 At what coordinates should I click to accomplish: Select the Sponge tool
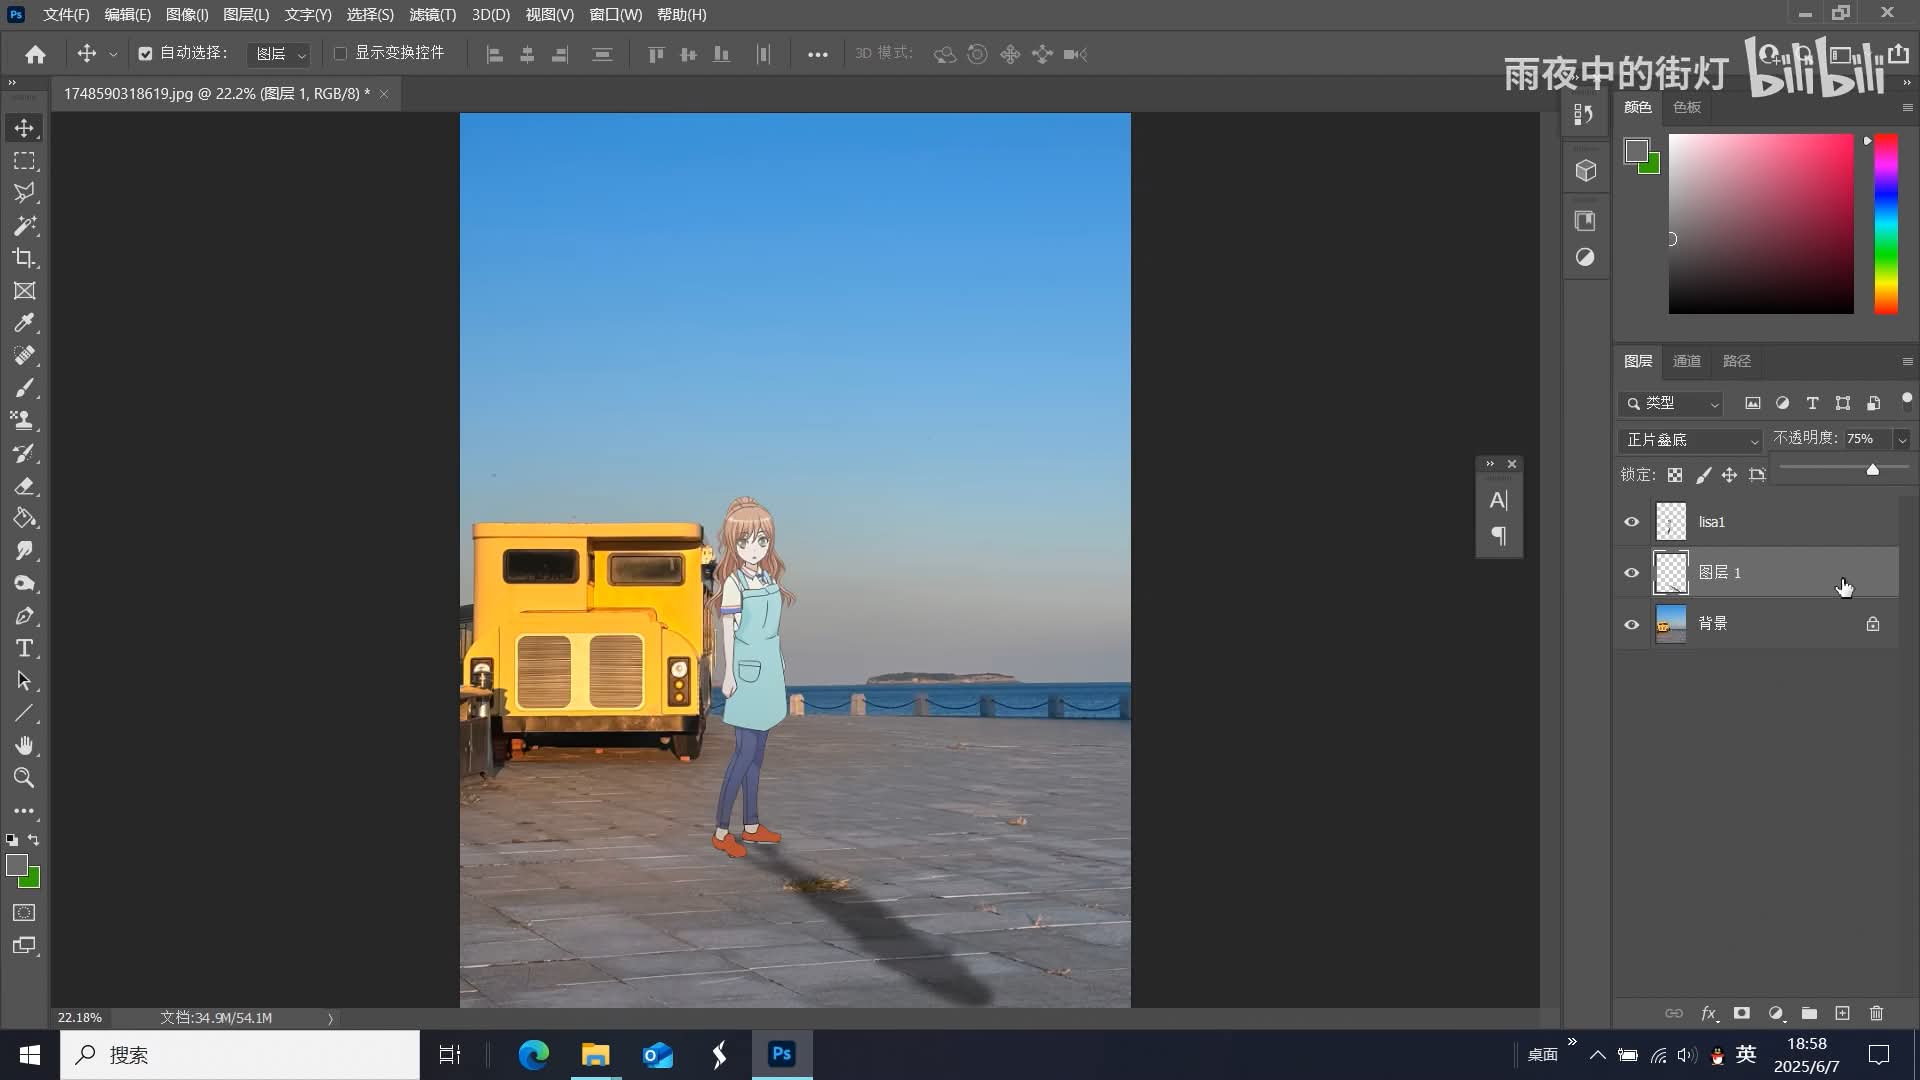(x=24, y=583)
